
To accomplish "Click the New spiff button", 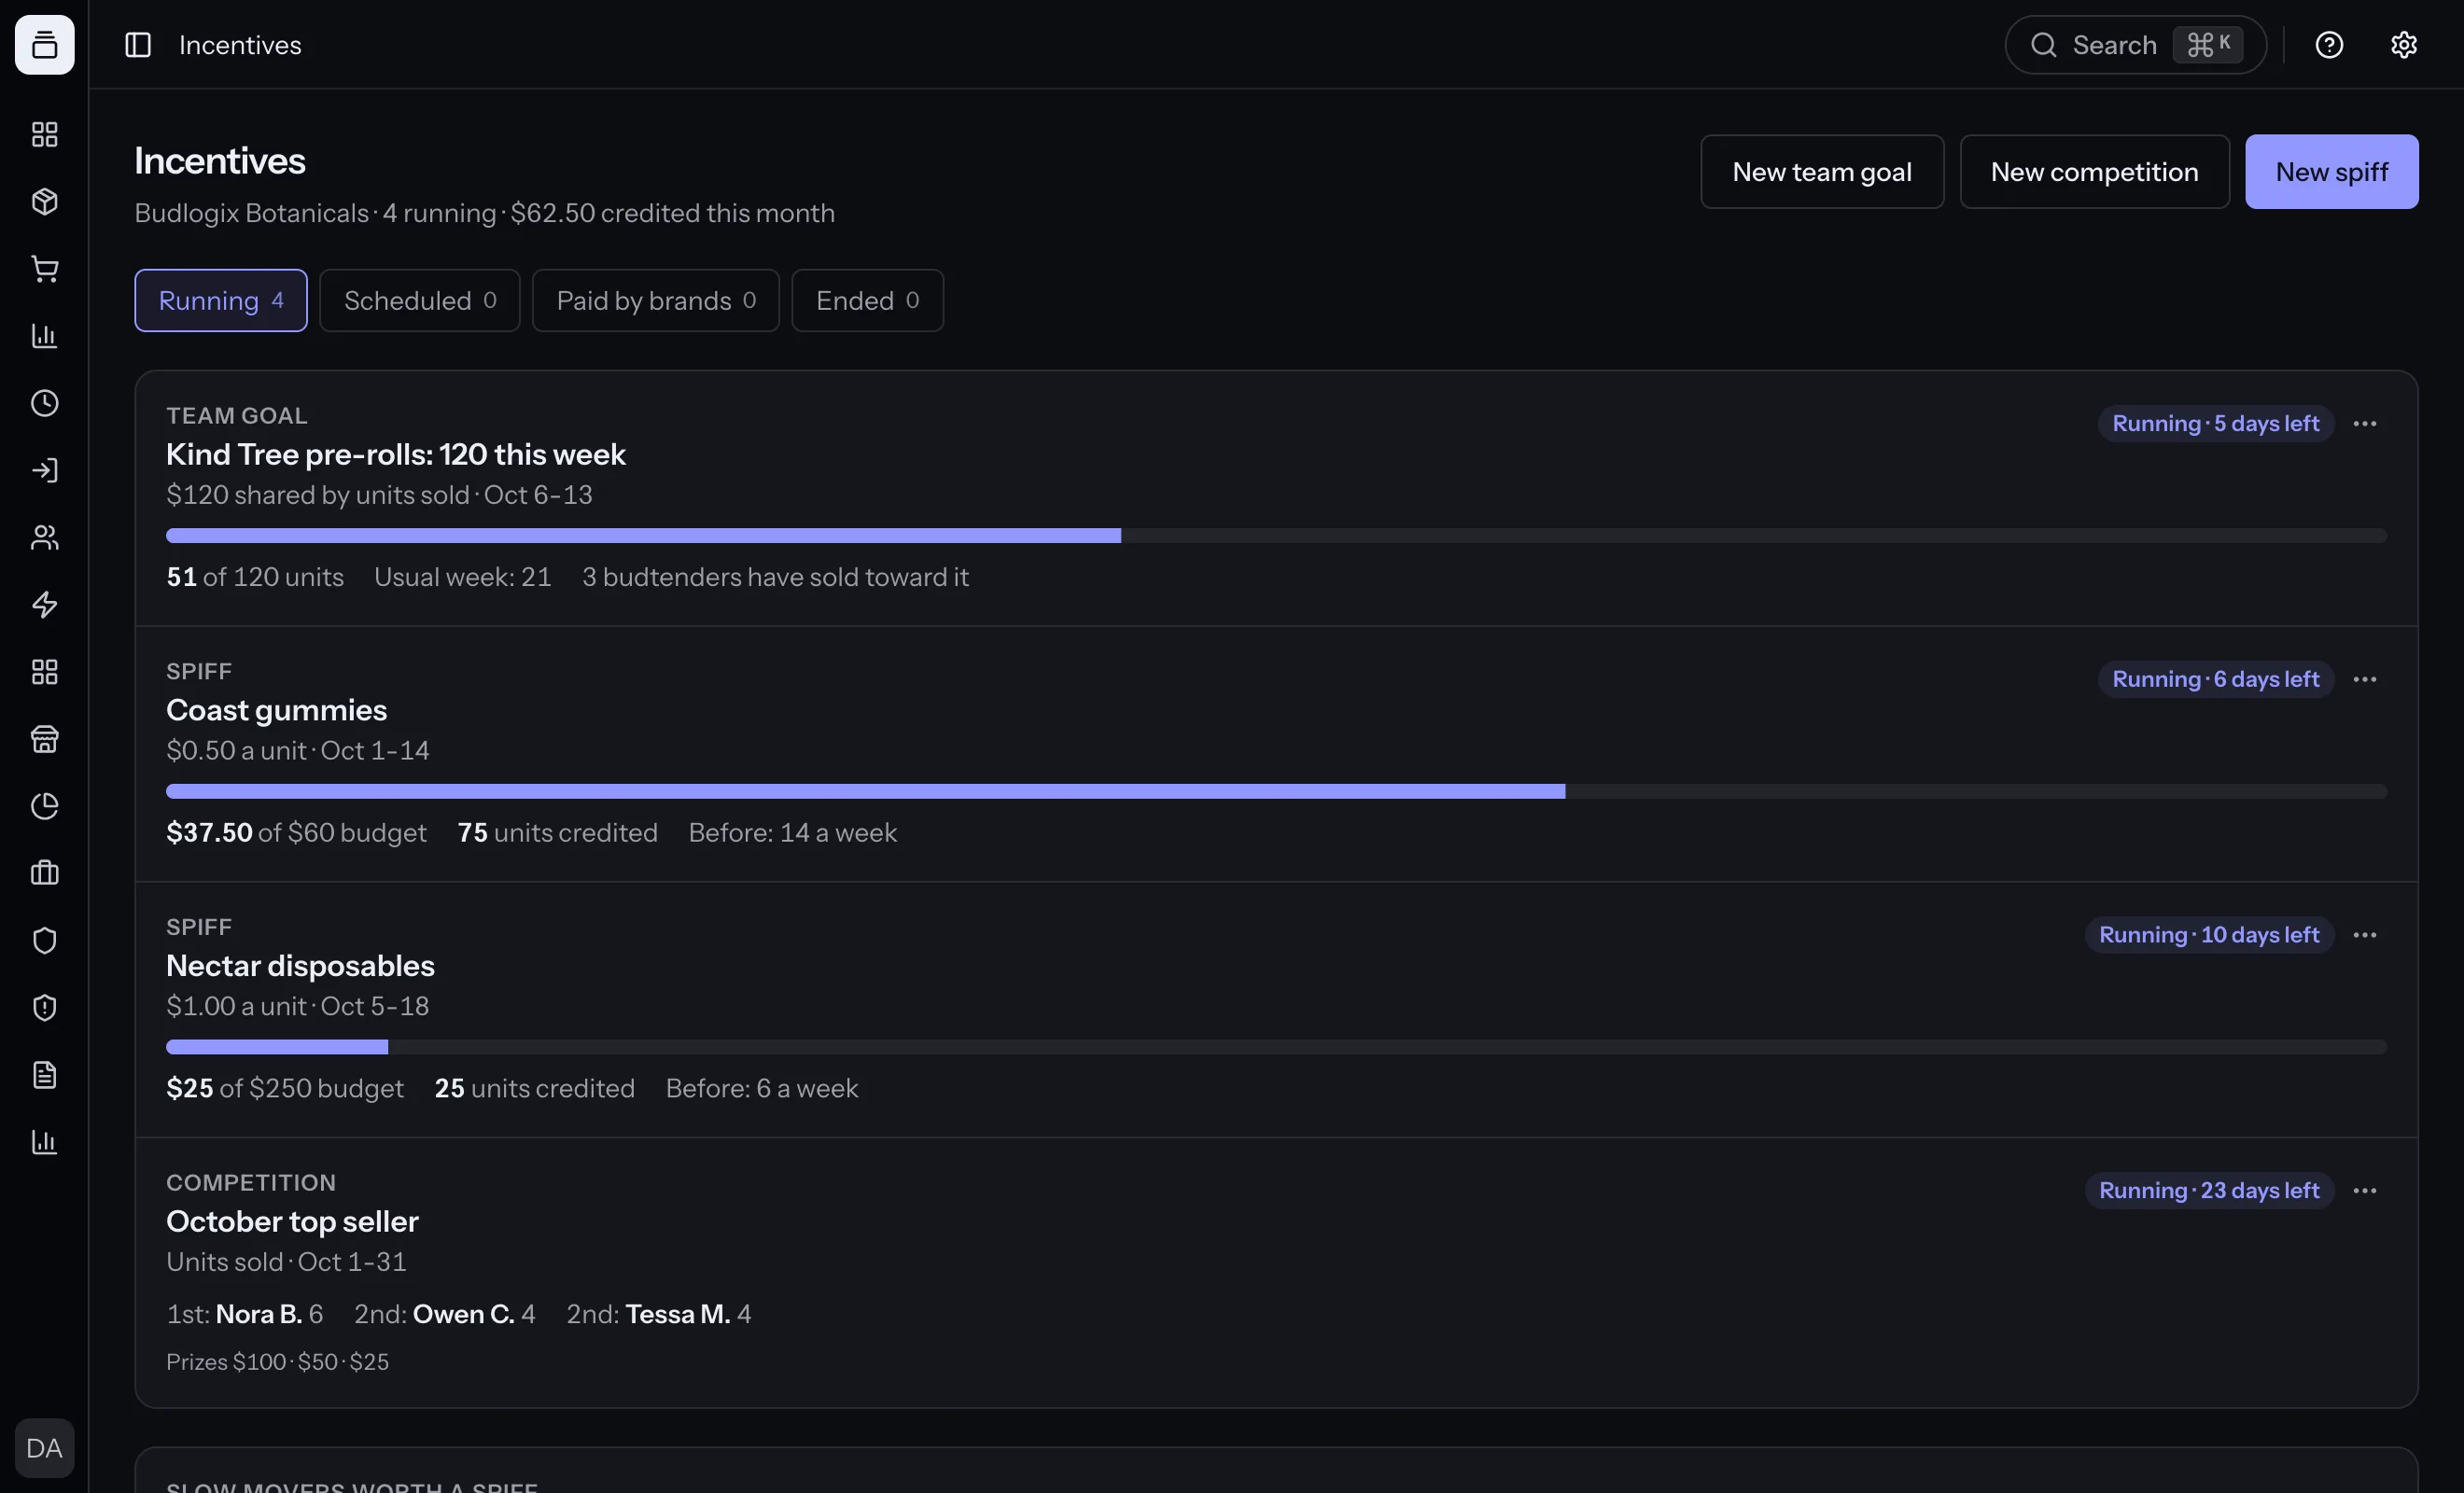I will (2331, 172).
